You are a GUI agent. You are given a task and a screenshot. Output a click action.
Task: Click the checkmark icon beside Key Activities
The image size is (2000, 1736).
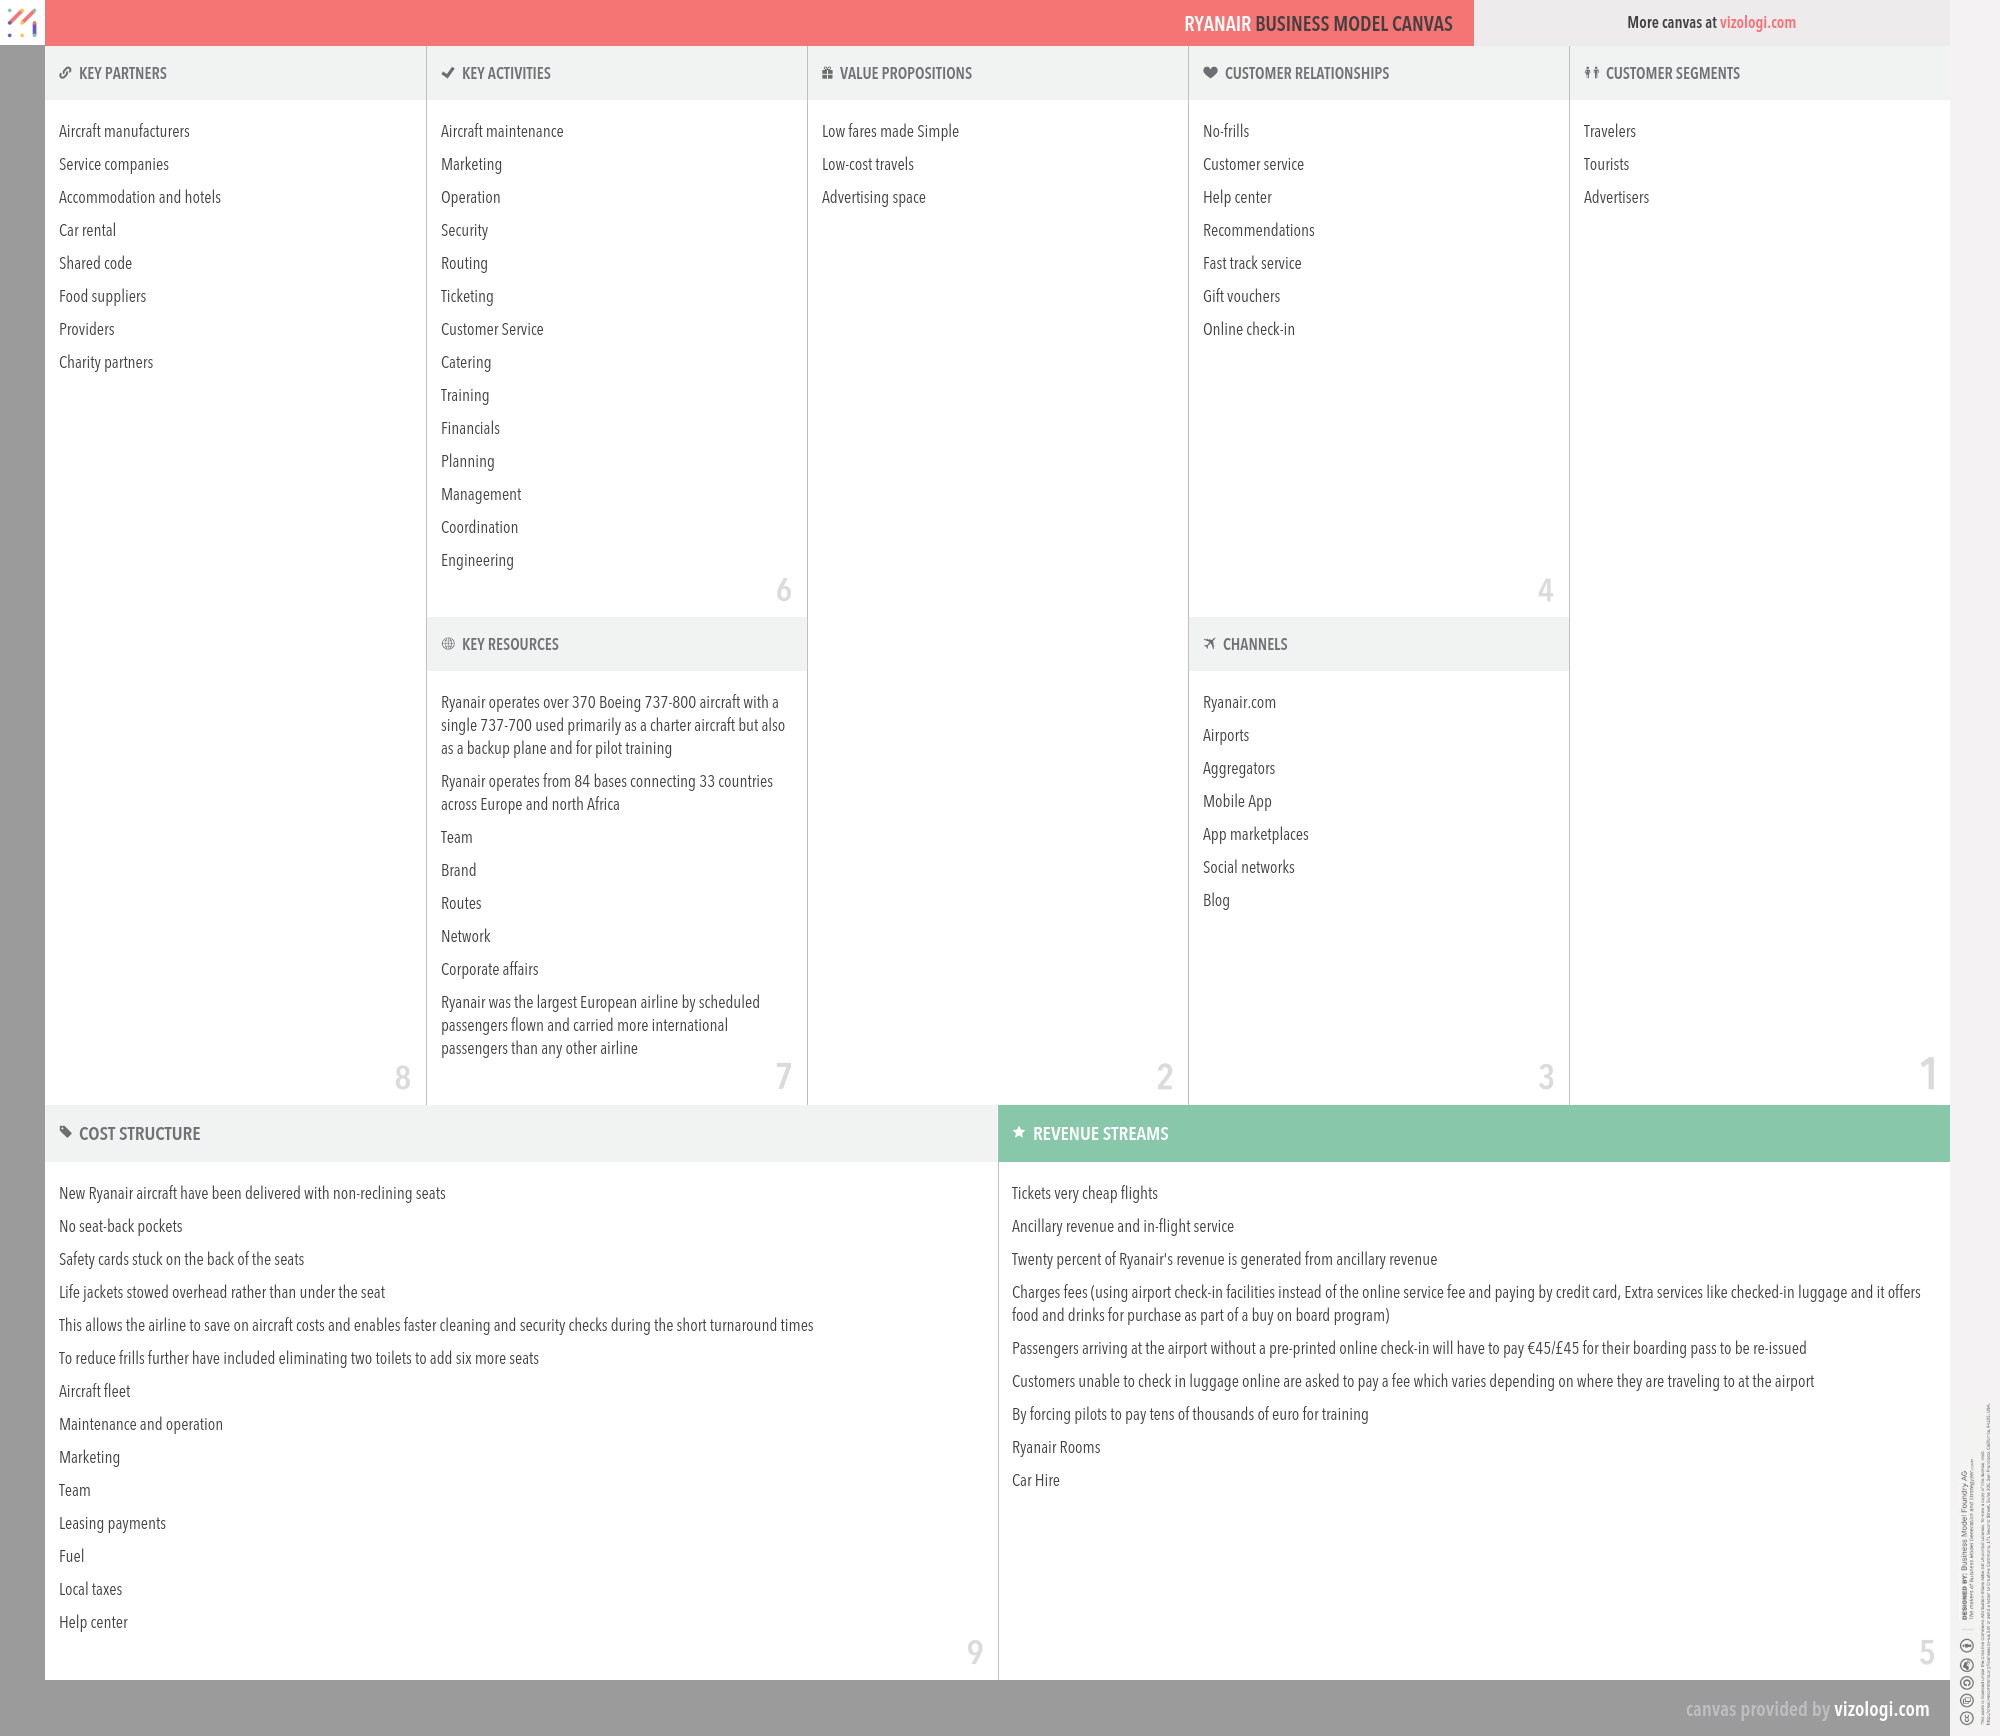click(x=448, y=73)
